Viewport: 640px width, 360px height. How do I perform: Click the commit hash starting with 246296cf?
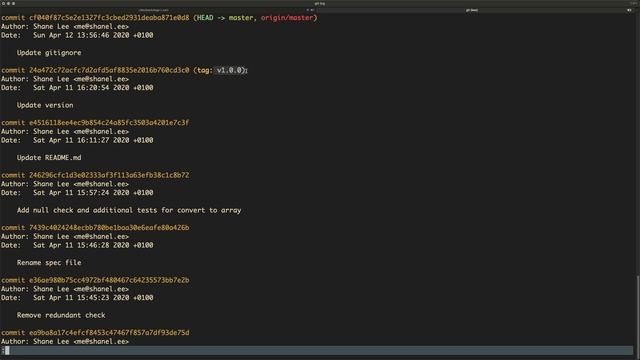click(x=109, y=175)
